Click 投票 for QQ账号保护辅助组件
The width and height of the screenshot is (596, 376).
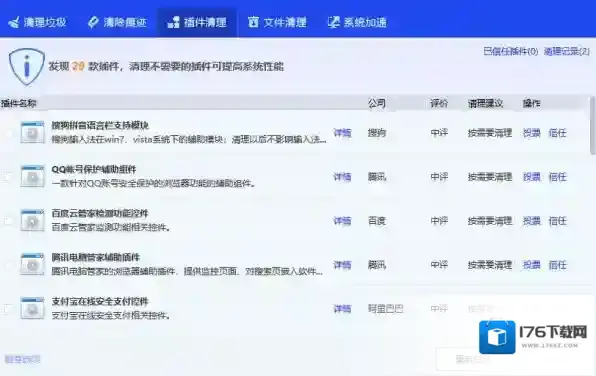click(x=531, y=177)
